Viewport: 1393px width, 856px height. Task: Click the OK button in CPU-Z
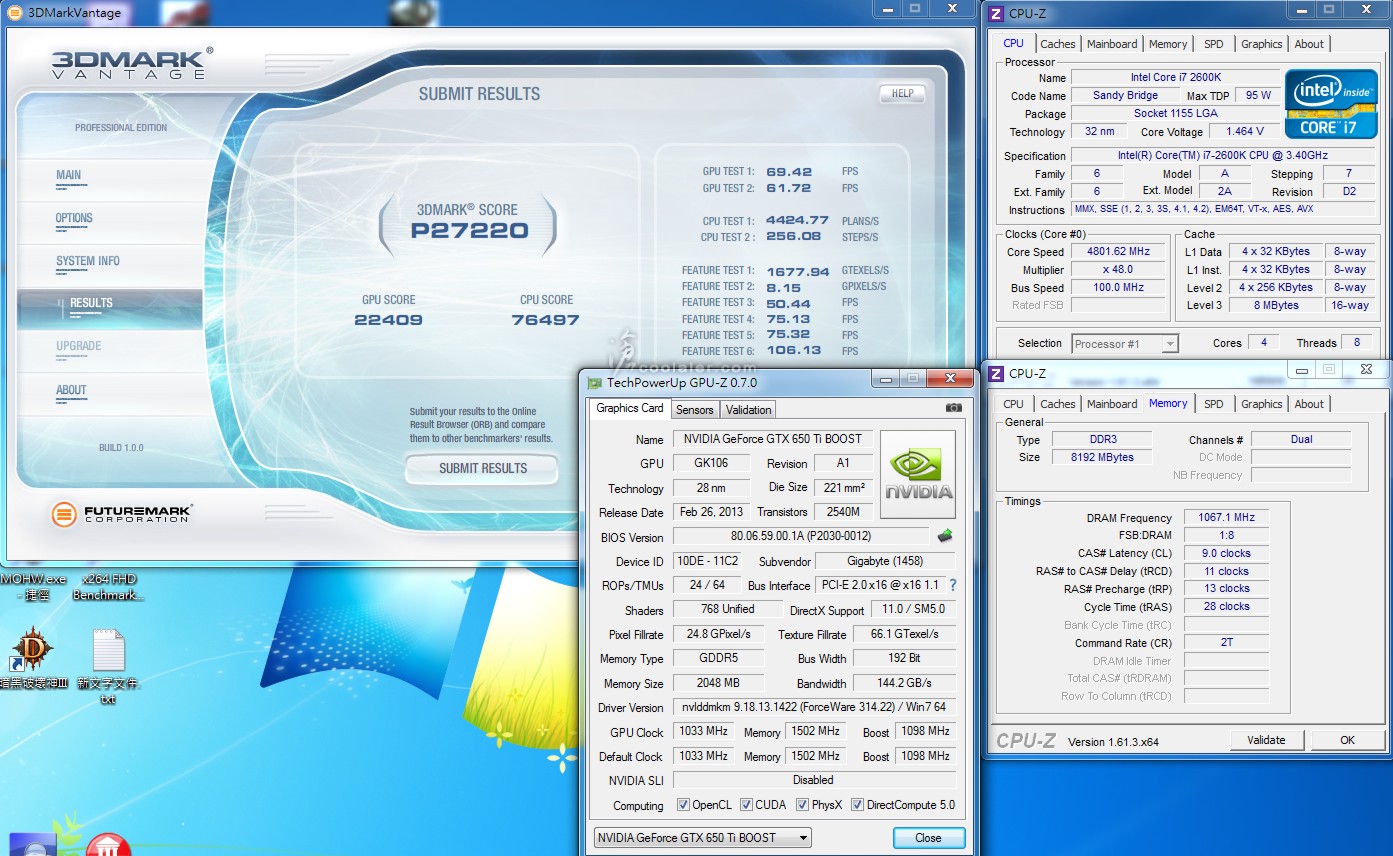1347,740
